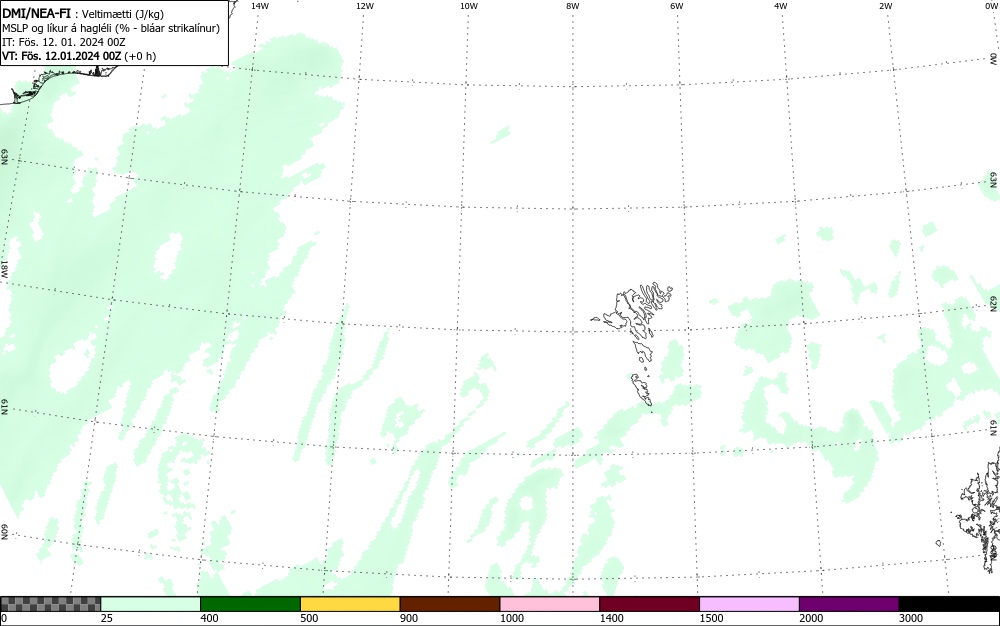
Task: Click the 10W longitude label
Action: [469, 6]
